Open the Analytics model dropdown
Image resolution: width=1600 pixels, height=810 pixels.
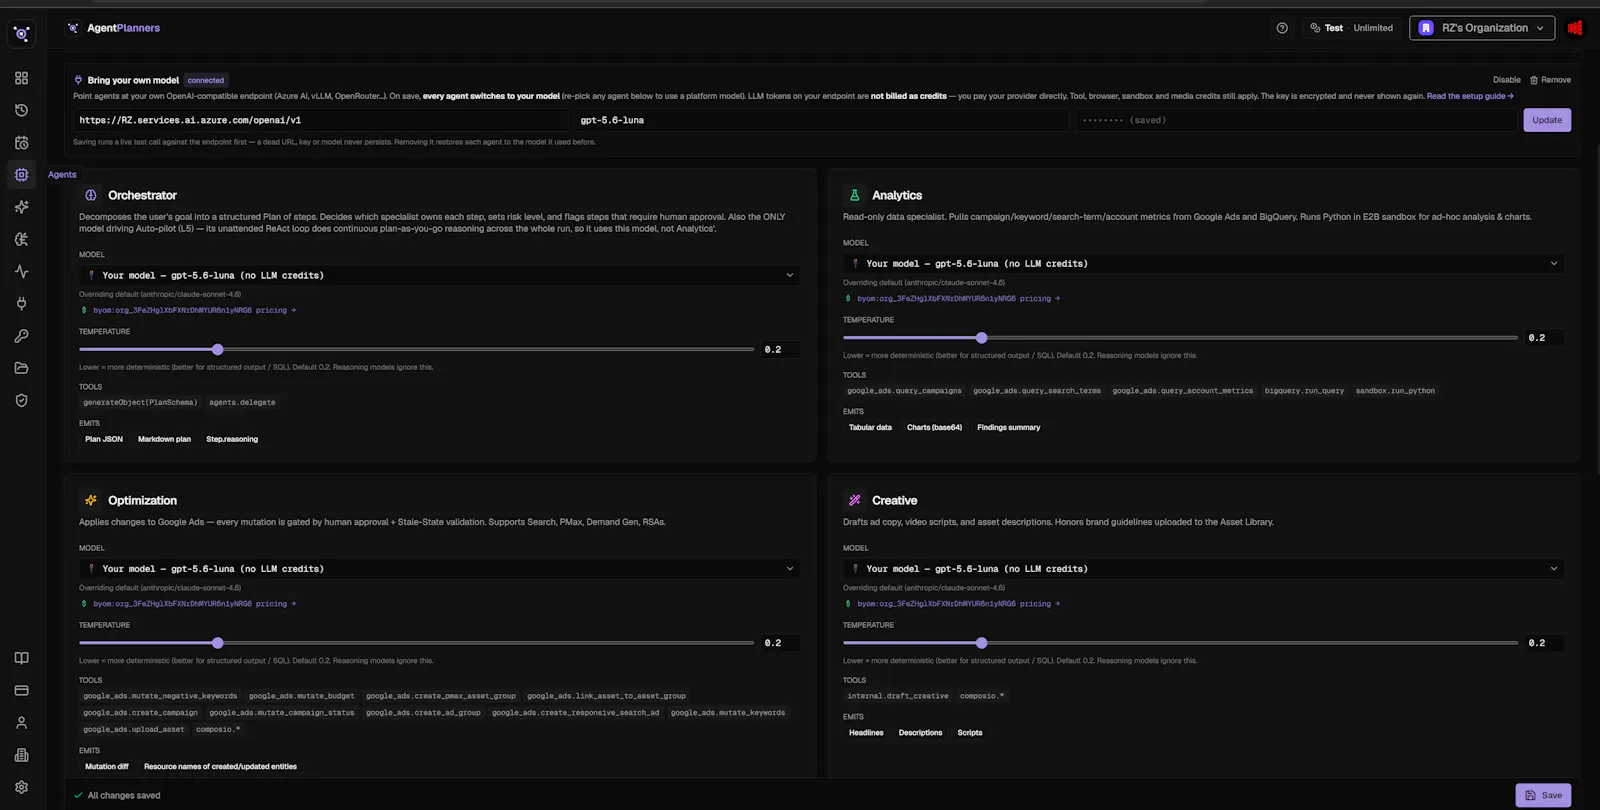(1203, 264)
